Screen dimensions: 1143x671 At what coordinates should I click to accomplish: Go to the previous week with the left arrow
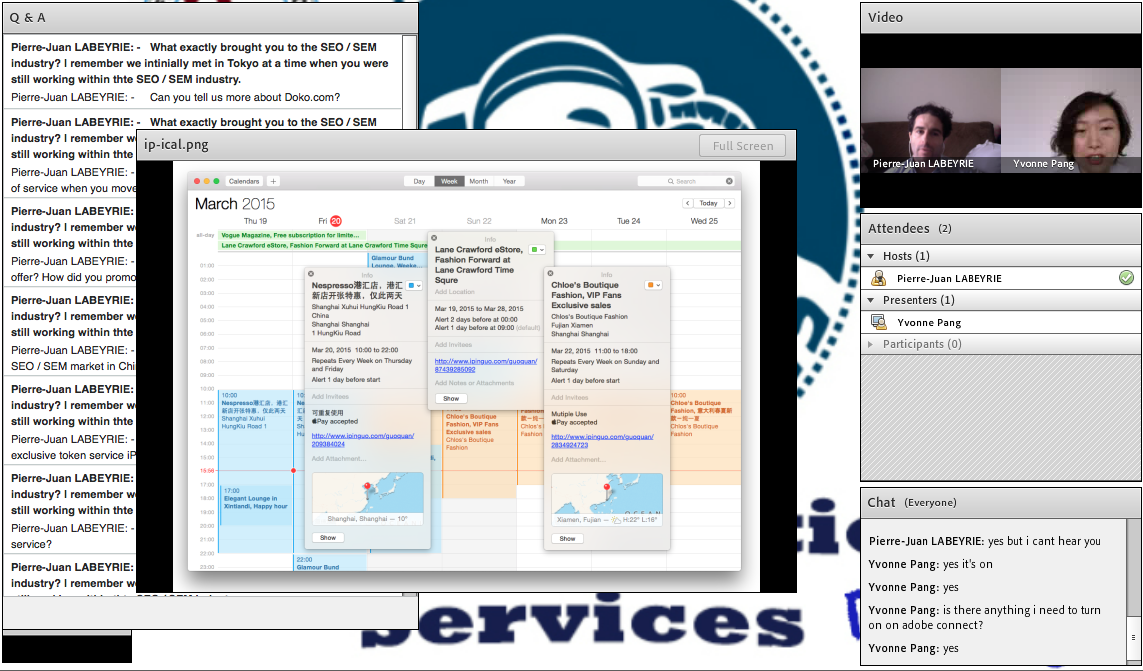click(687, 203)
